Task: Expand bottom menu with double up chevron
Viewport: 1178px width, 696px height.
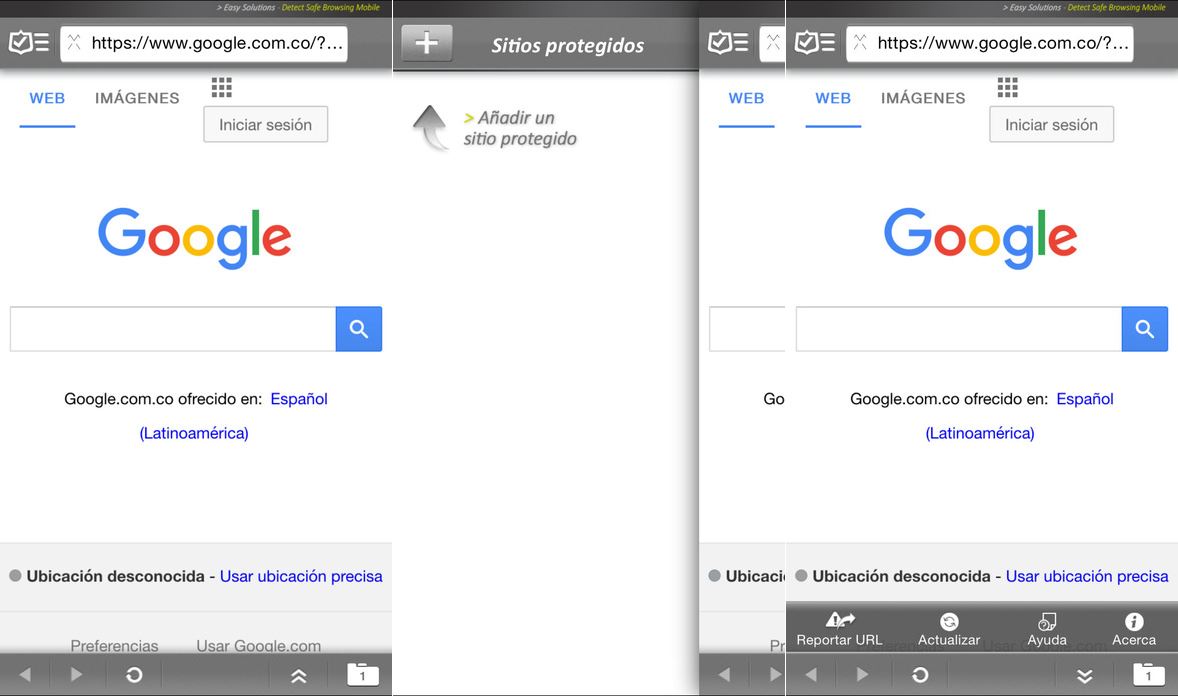Action: coord(298,676)
